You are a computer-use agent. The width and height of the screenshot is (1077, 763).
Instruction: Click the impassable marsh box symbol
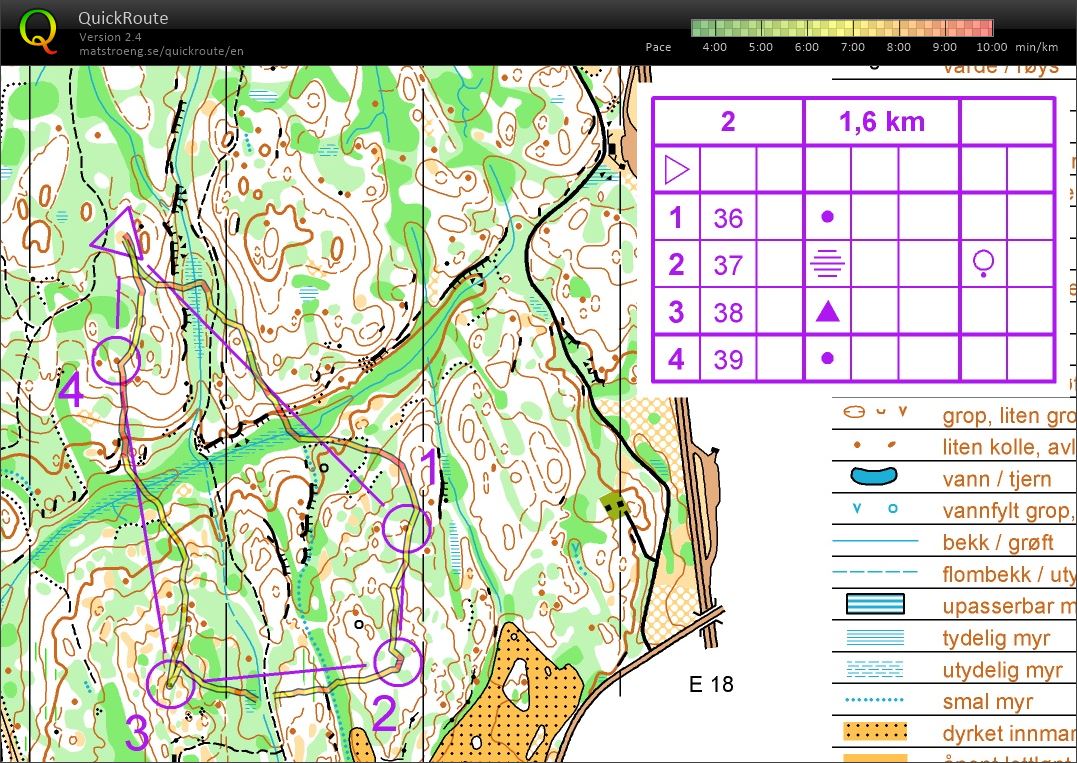coord(875,604)
